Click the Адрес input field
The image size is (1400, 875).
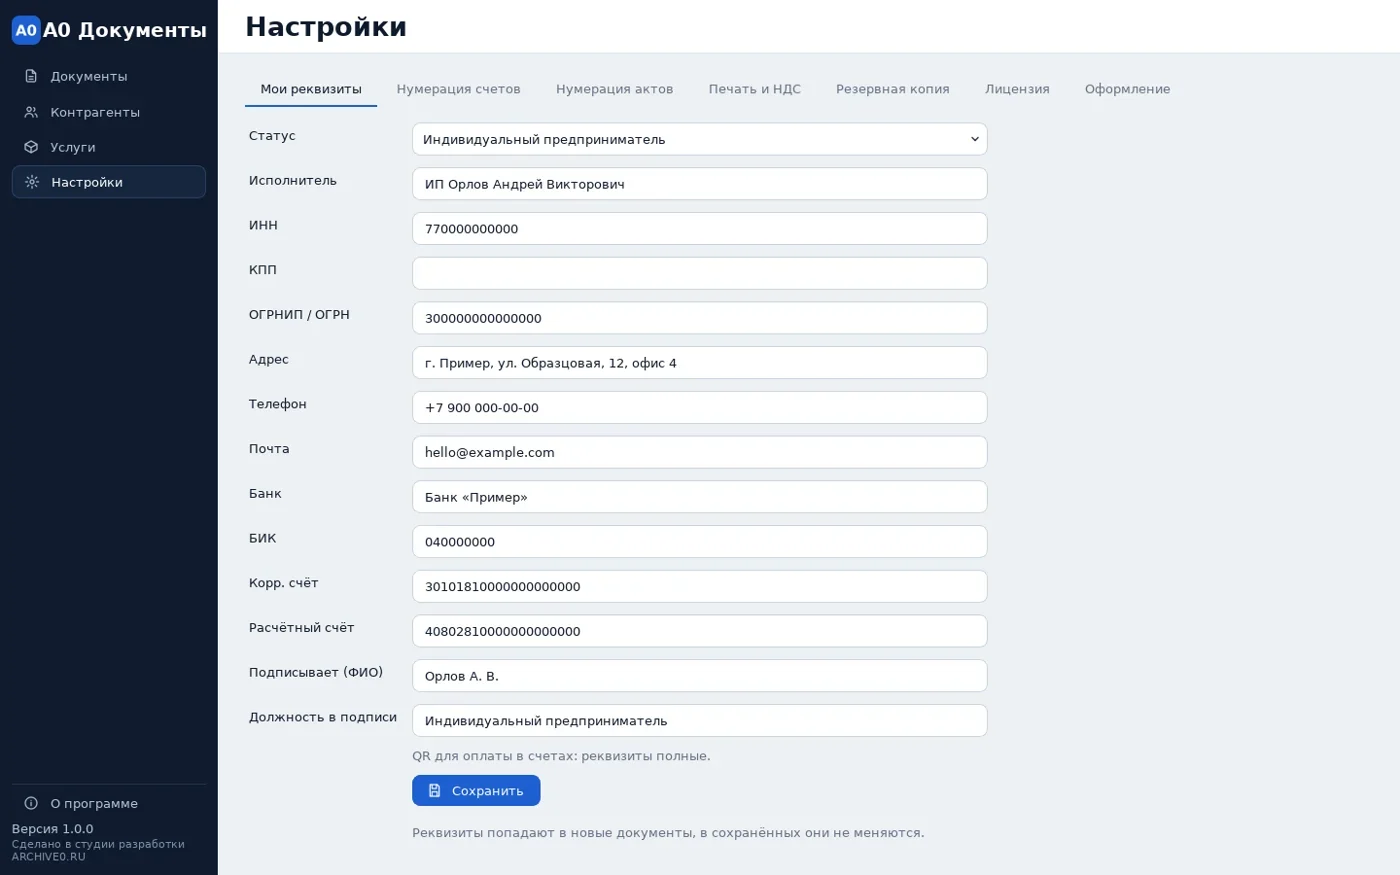point(700,362)
